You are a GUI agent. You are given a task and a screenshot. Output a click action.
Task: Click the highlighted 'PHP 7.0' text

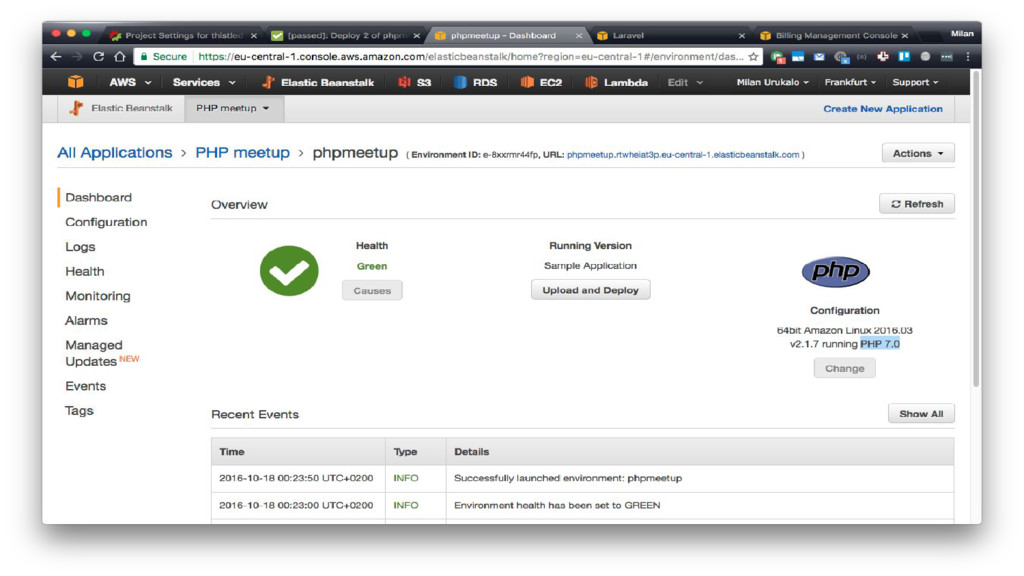point(880,344)
